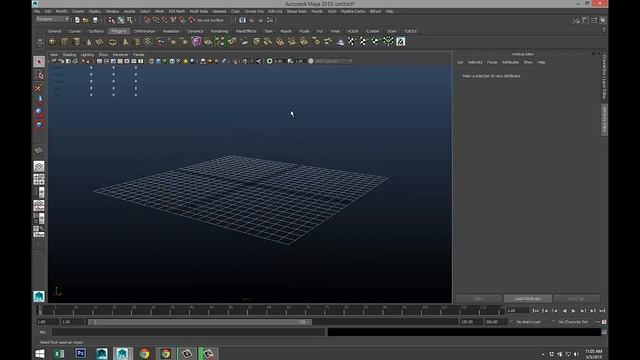Viewport: 640px width, 360px height.
Task: Create a new scene from status line
Action: pyautogui.click(x=77, y=20)
